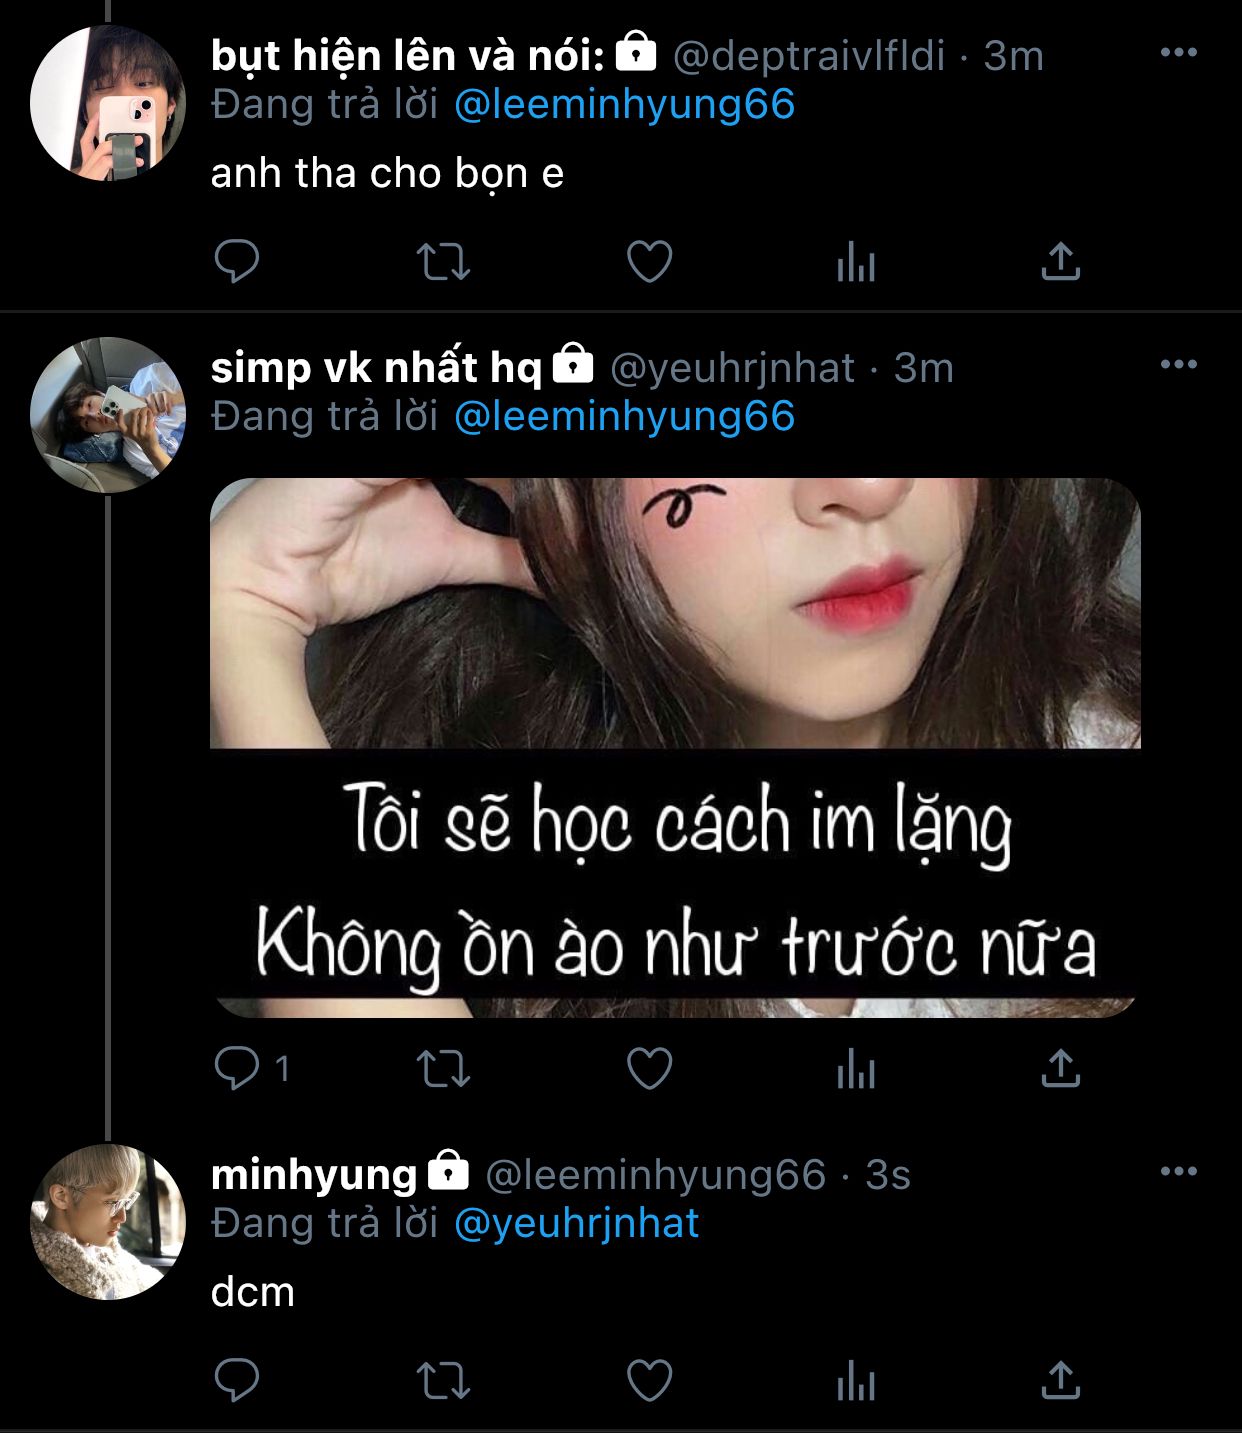Open the "simp vk nhất hq" profile name

[376, 368]
